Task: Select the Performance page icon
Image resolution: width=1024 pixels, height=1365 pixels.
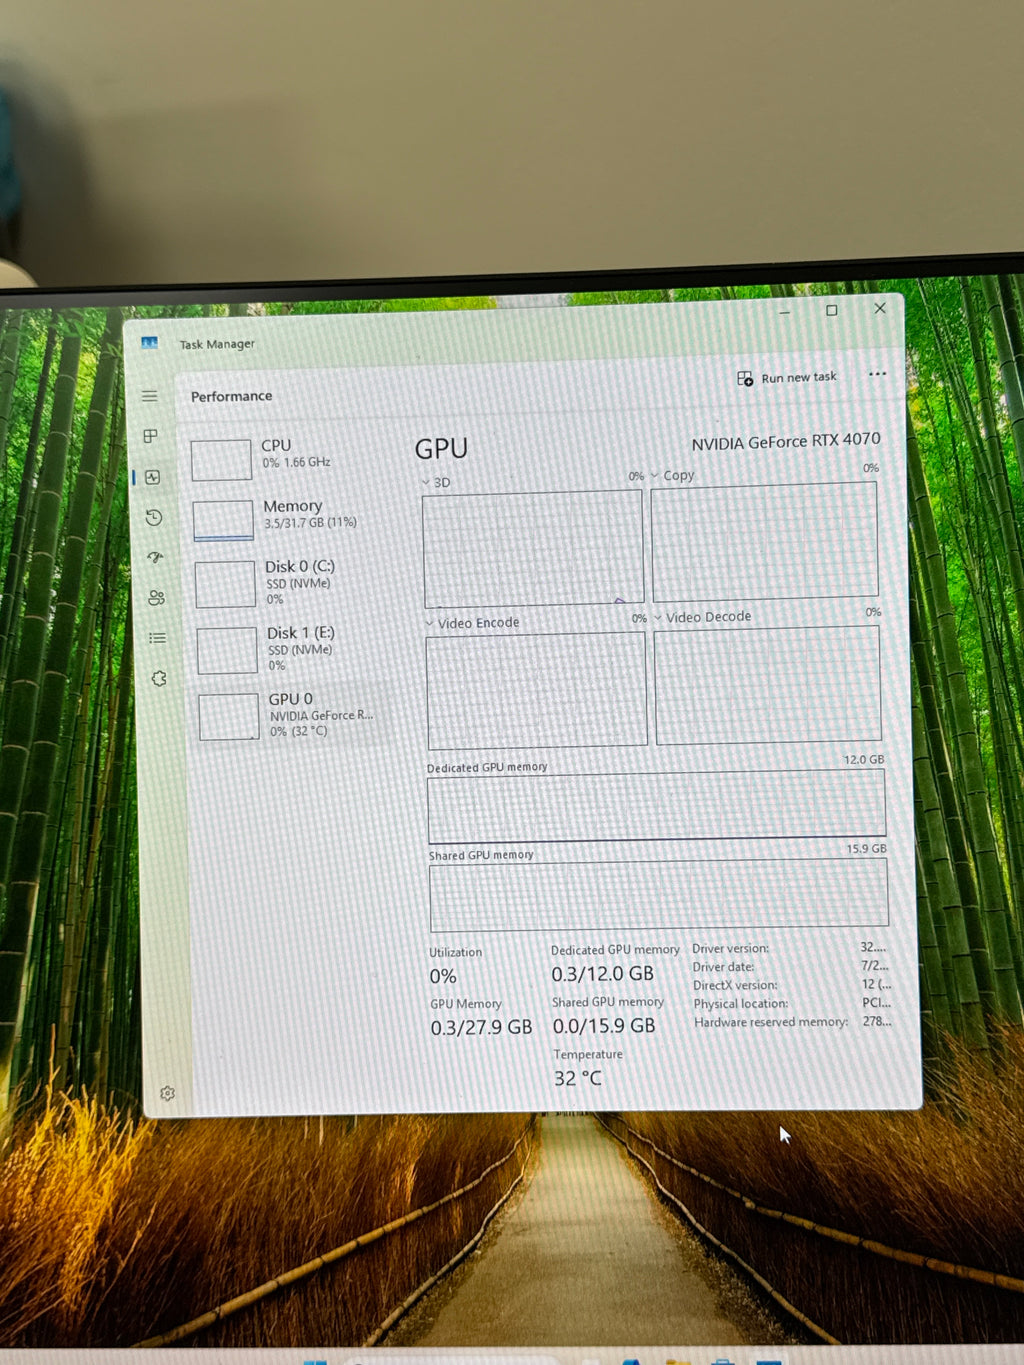Action: click(x=153, y=477)
